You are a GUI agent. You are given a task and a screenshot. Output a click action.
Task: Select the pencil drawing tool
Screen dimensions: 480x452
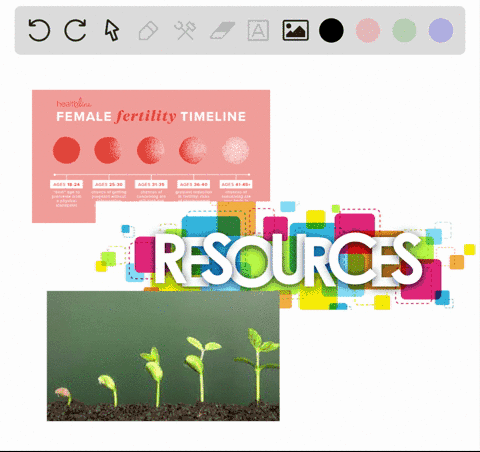click(148, 31)
